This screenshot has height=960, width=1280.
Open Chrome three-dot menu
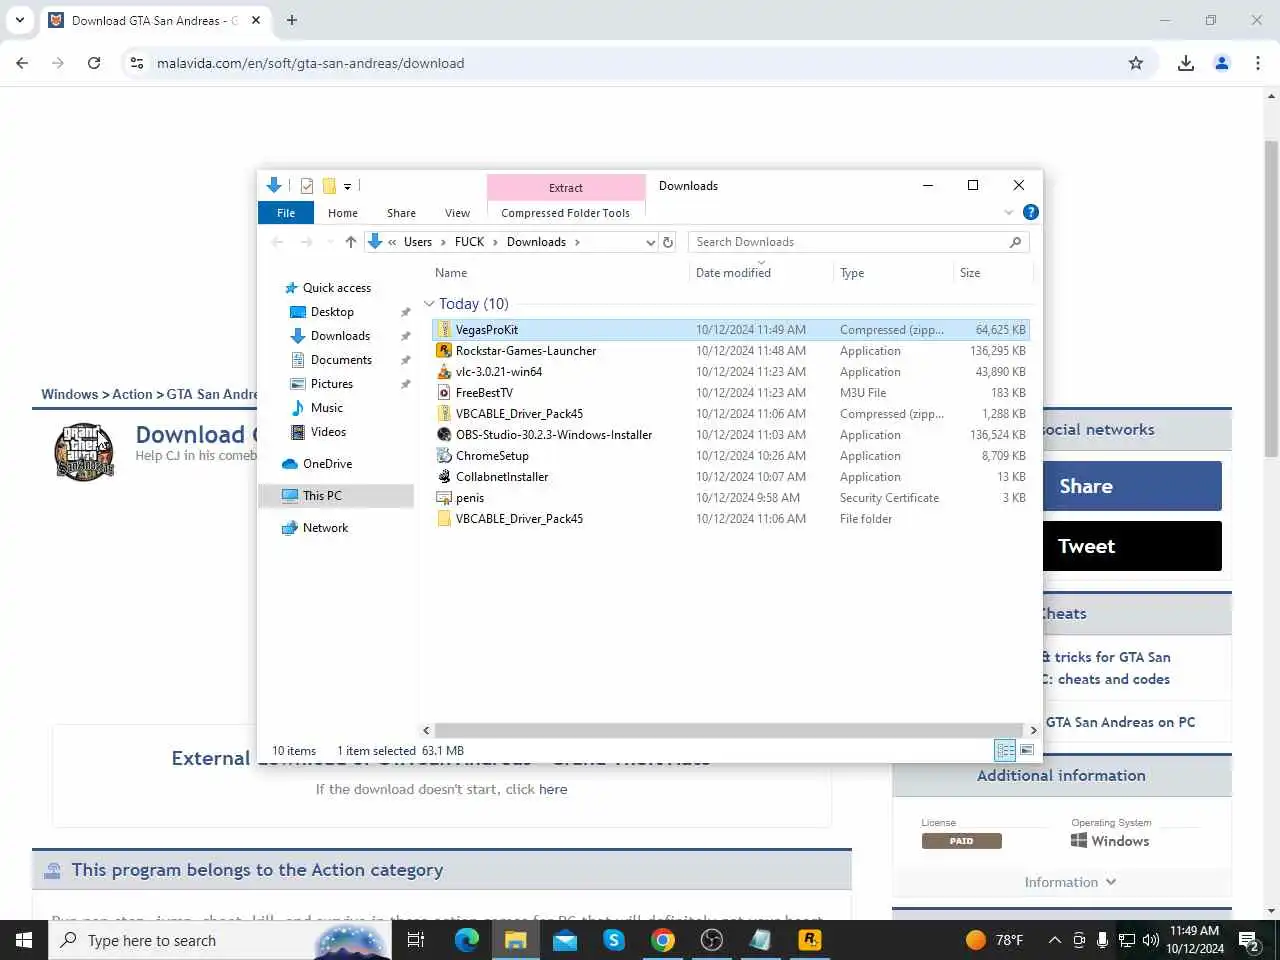click(1258, 63)
